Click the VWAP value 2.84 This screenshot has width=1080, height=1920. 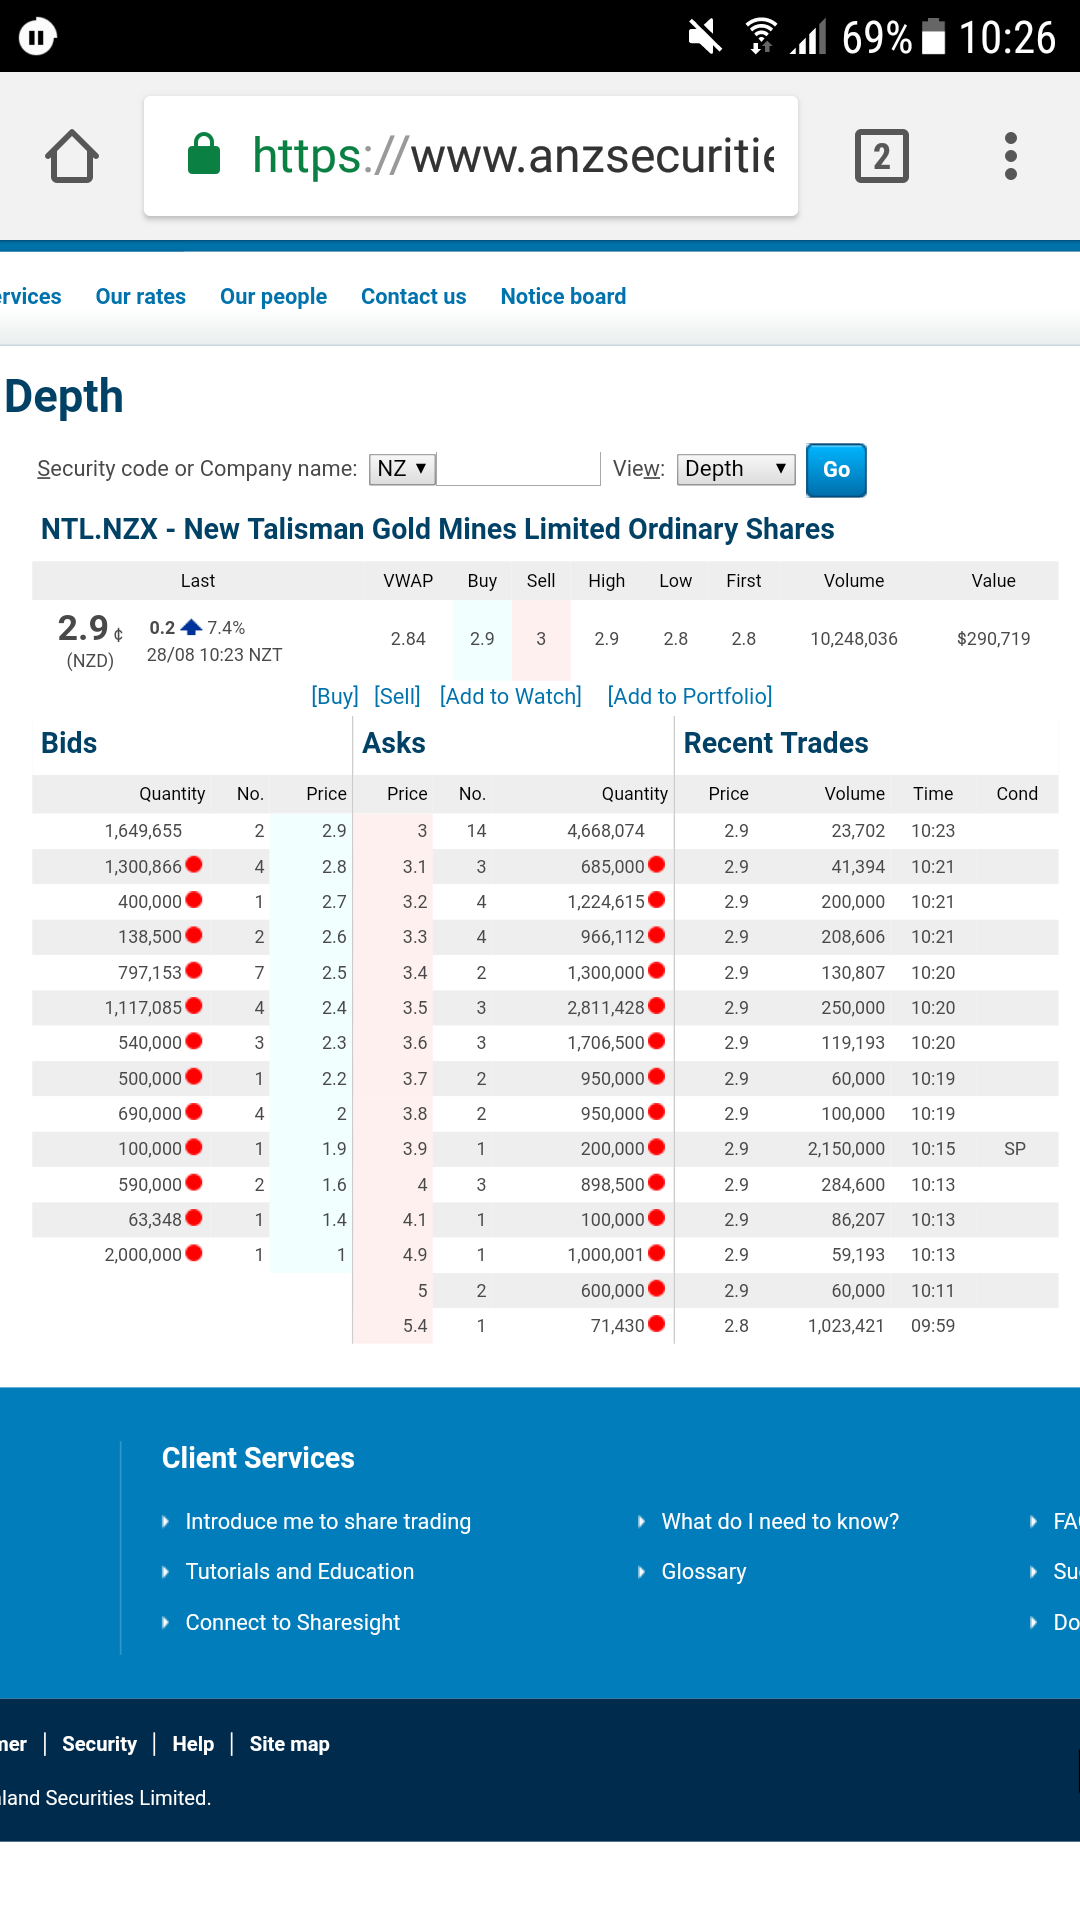click(x=408, y=639)
